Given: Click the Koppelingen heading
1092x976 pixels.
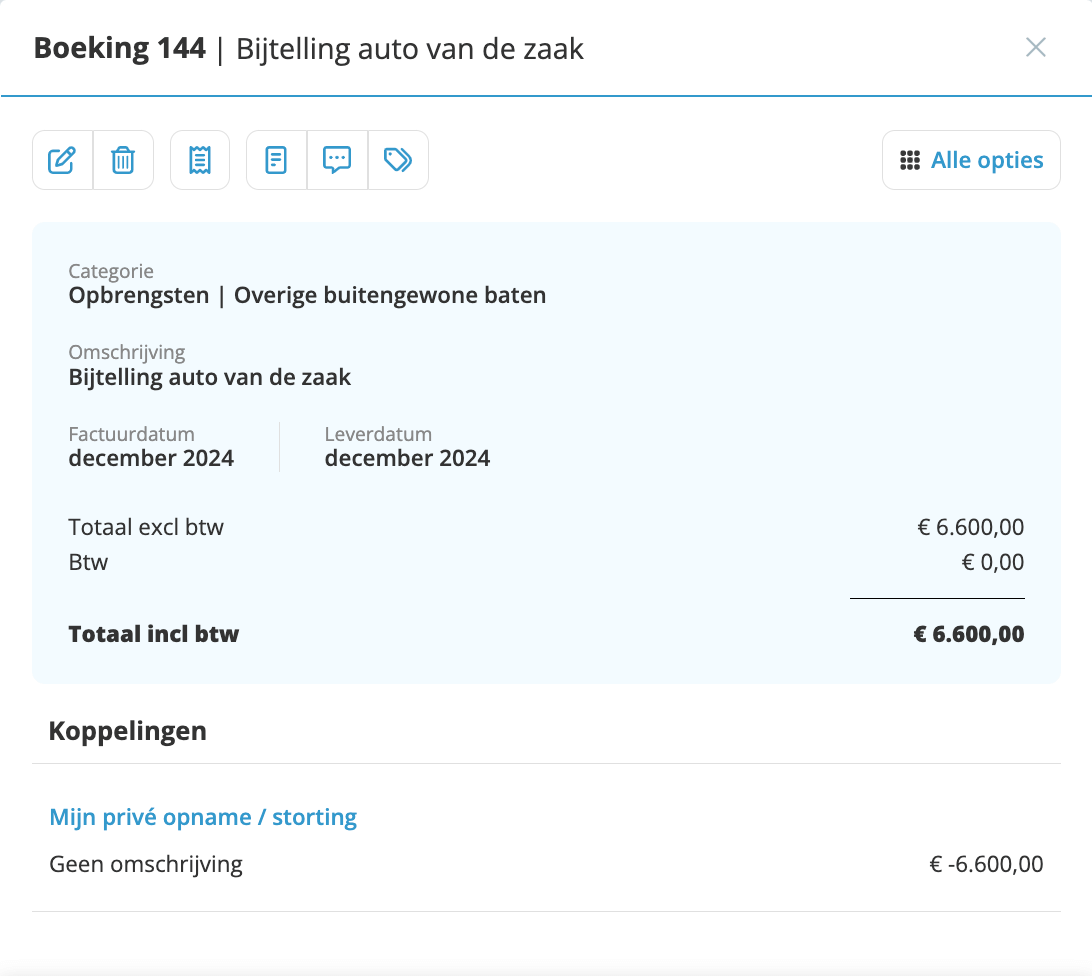Looking at the screenshot, I should point(127,731).
